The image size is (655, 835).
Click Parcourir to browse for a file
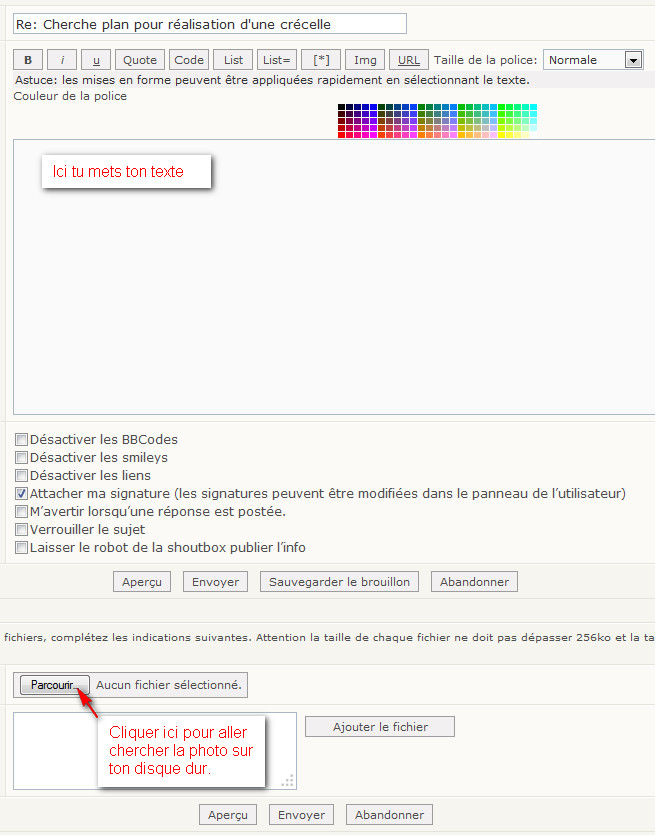click(54, 685)
